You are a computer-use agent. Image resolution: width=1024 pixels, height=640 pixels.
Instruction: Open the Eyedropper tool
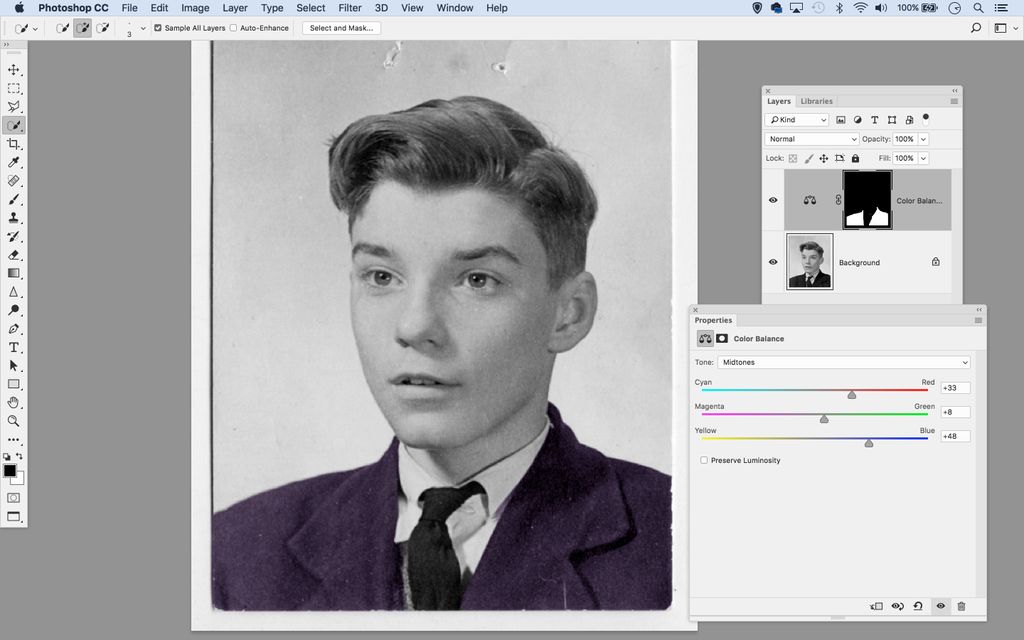14,163
